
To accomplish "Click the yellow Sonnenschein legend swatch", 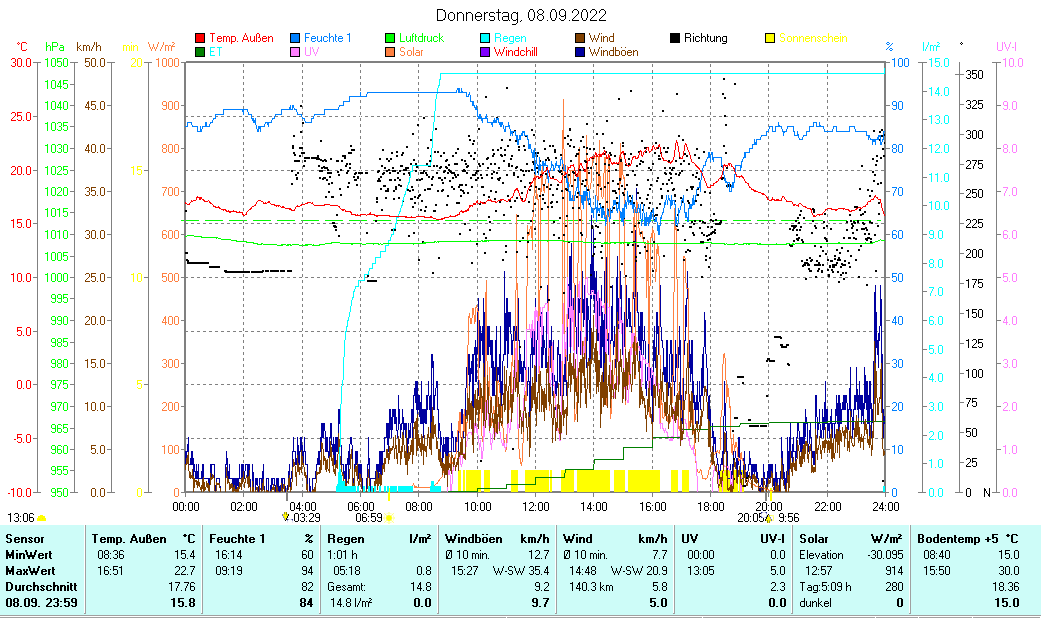I will pyautogui.click(x=770, y=39).
